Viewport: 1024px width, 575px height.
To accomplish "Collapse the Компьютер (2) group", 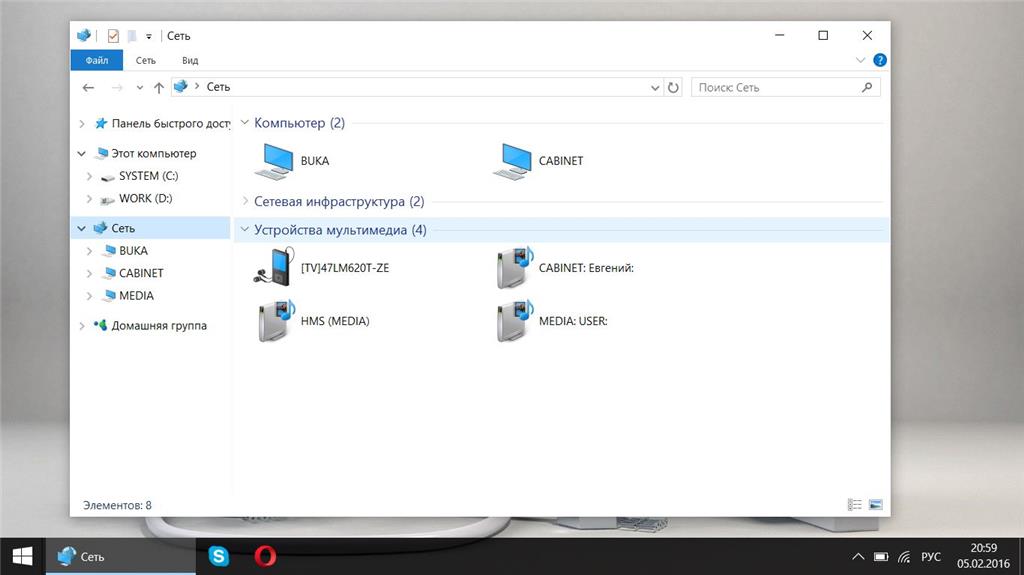I will tap(244, 122).
